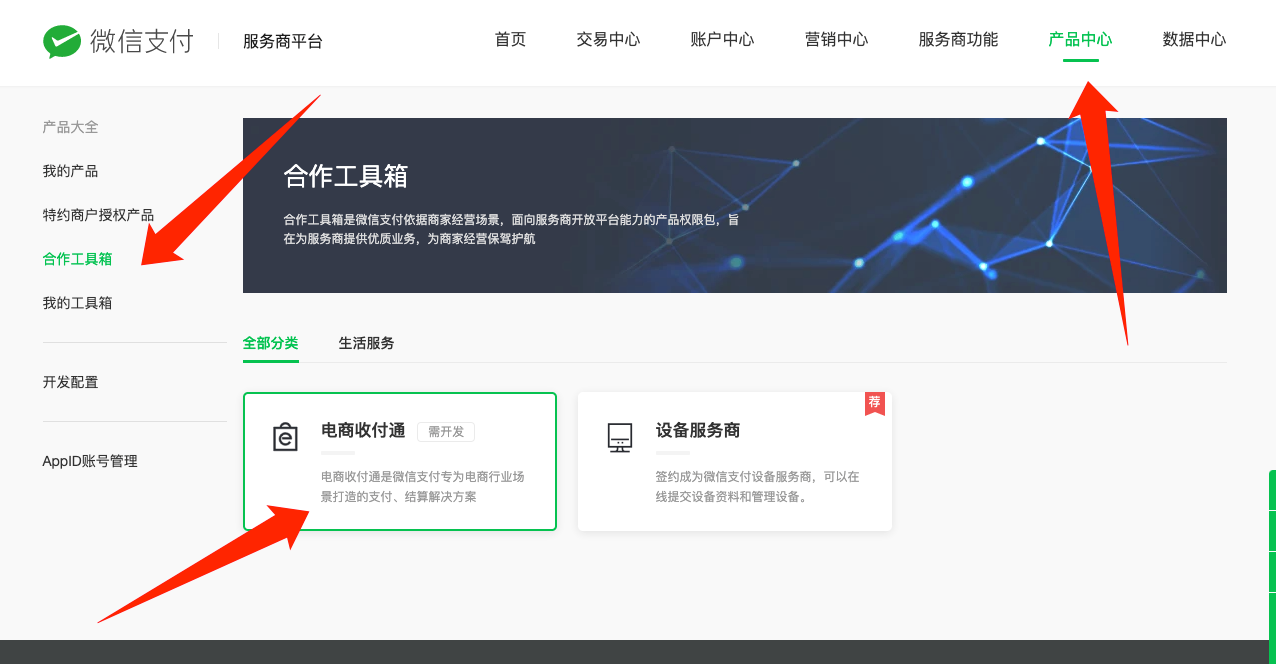Click the 合作工具箱 banner title

point(346,176)
